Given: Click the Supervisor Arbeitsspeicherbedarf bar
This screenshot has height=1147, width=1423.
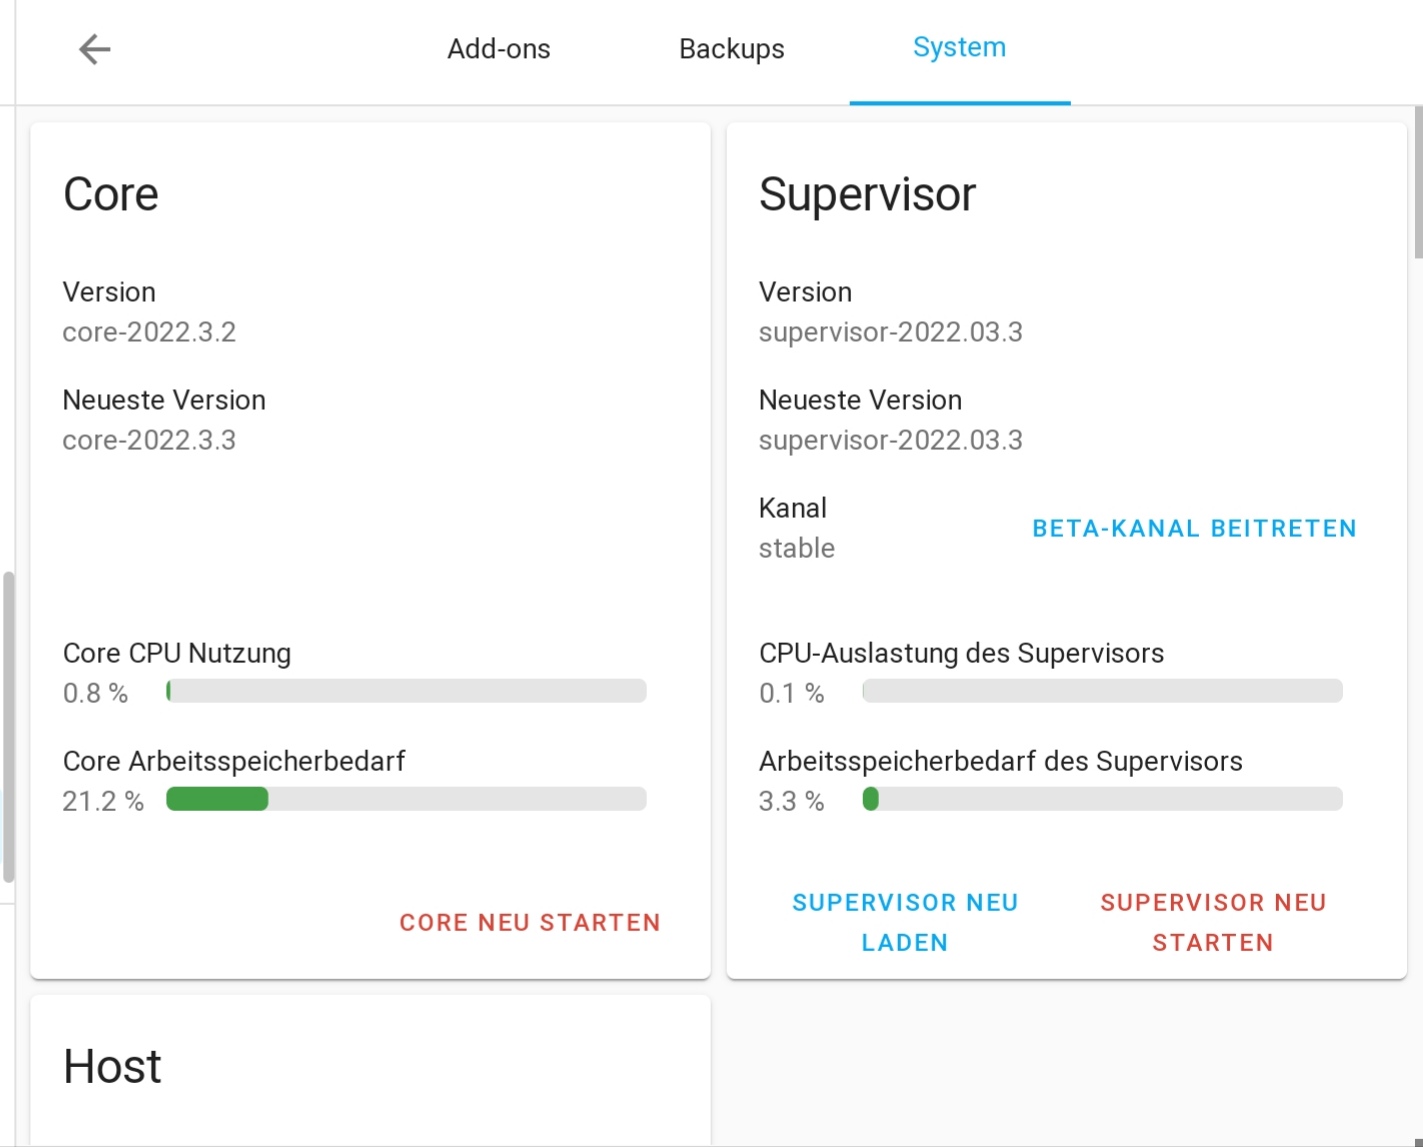Looking at the screenshot, I should coord(1102,799).
